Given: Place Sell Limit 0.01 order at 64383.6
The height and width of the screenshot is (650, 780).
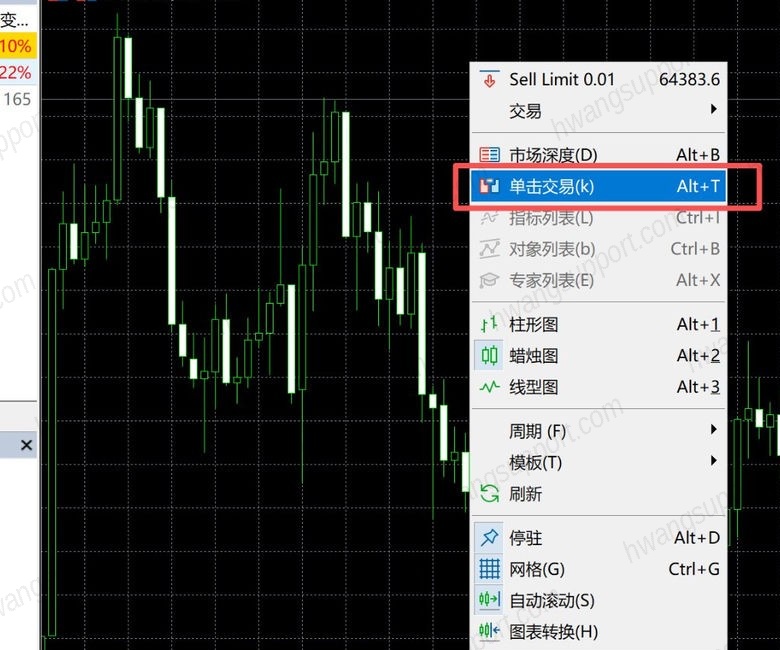Looking at the screenshot, I should pyautogui.click(x=599, y=79).
